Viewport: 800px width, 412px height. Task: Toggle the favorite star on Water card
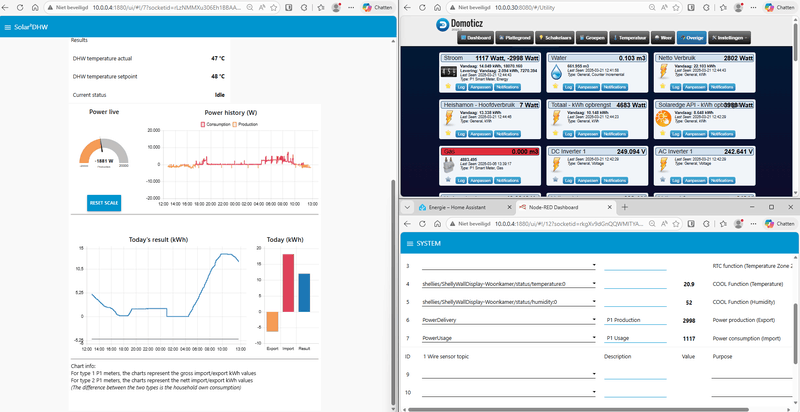point(556,87)
